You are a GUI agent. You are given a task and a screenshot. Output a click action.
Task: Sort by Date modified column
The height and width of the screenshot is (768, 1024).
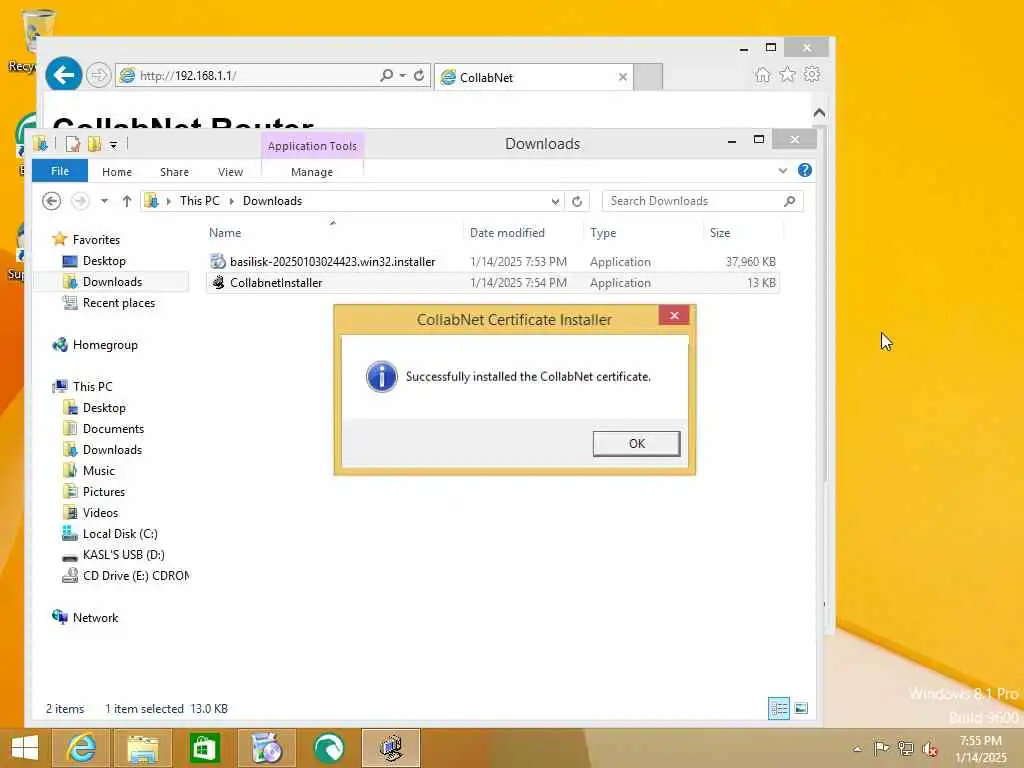[x=507, y=233]
